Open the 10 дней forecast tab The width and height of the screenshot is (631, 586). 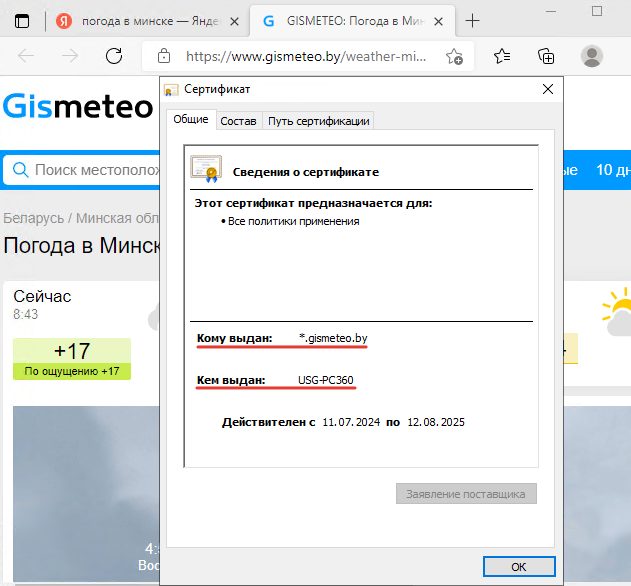tap(613, 170)
